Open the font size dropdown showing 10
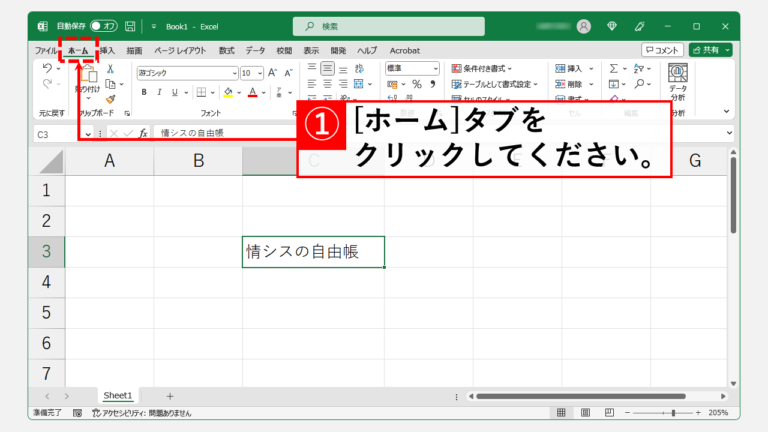 [260, 73]
